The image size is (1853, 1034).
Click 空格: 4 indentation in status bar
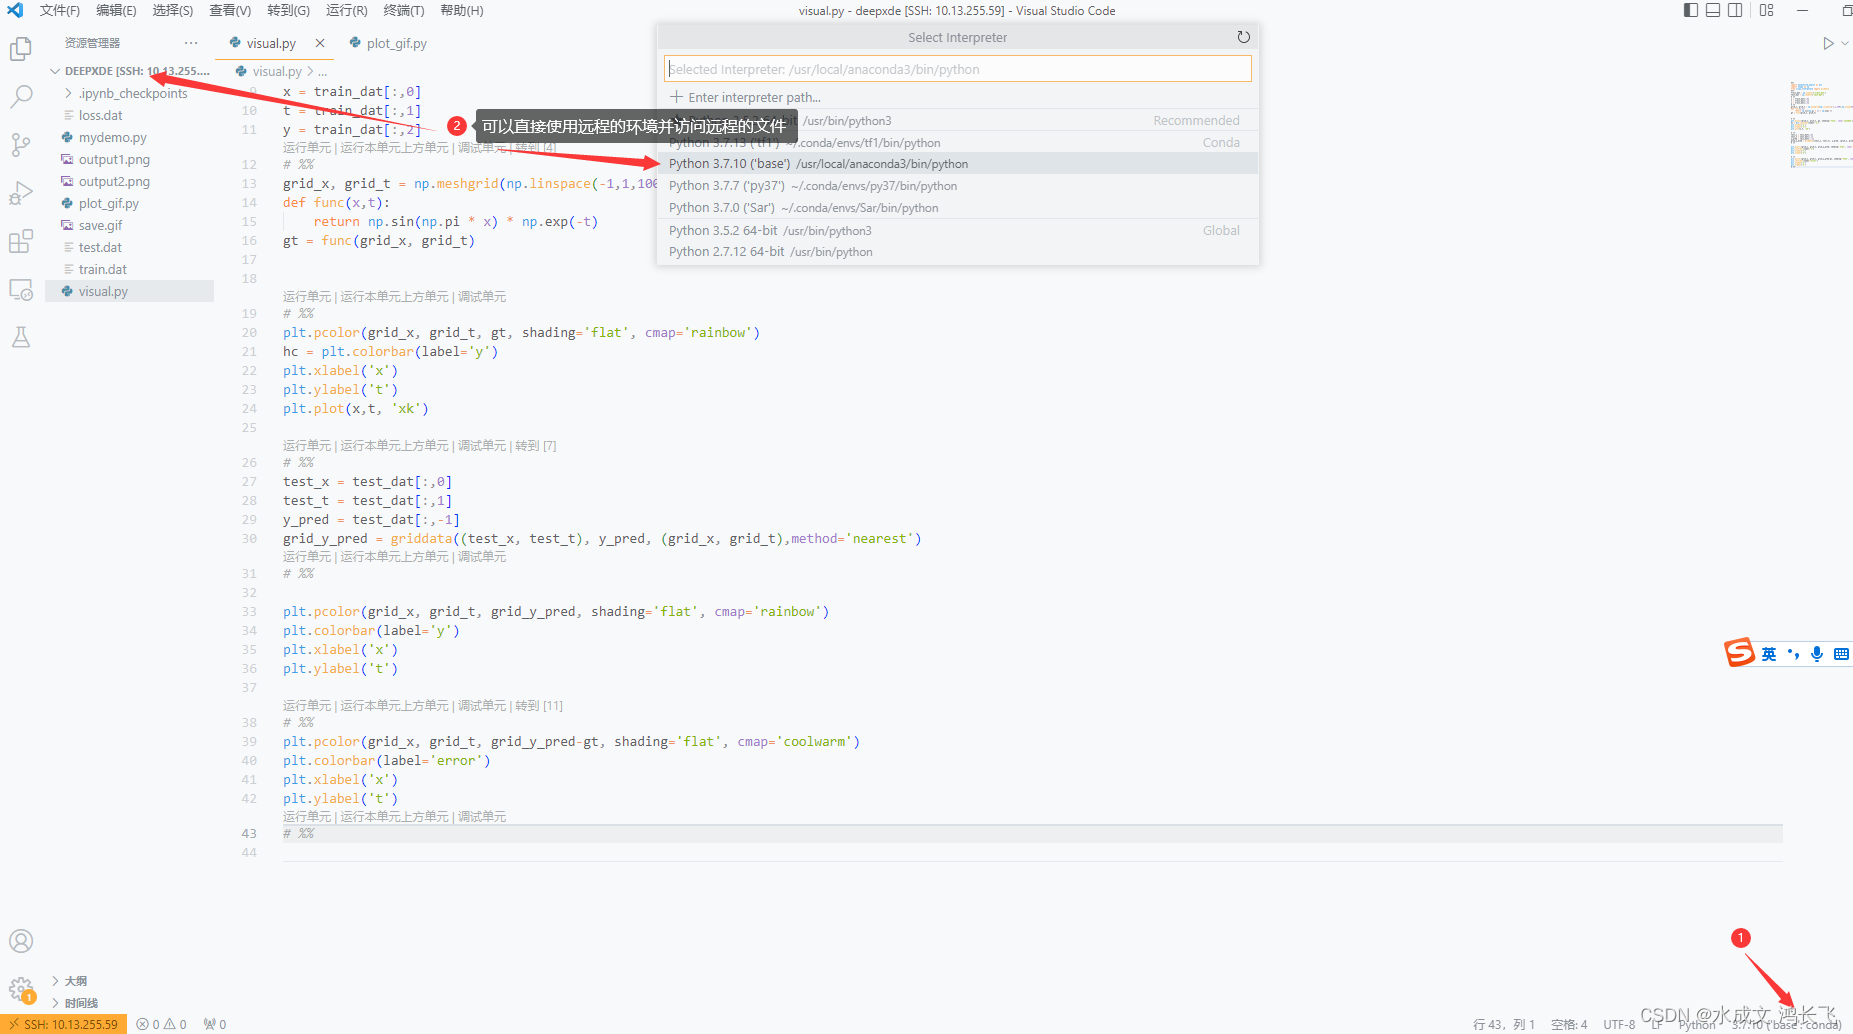pos(1569,1024)
